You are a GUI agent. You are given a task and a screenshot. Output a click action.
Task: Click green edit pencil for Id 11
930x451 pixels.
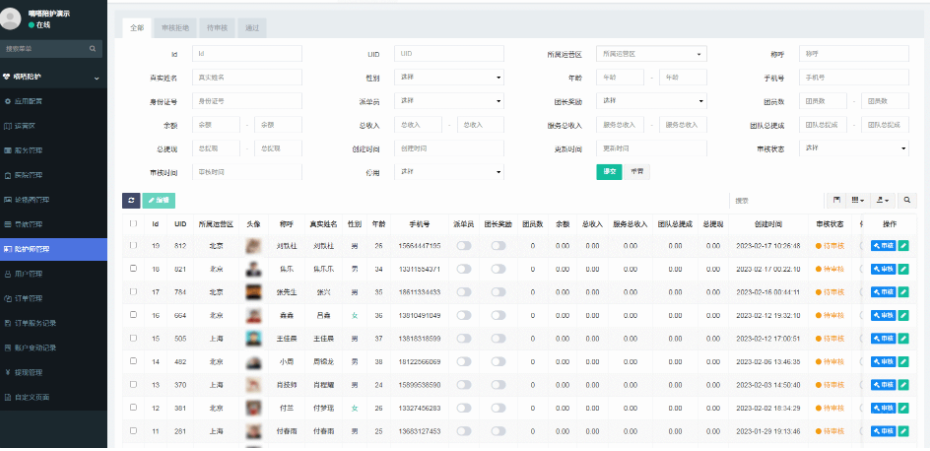[903, 431]
